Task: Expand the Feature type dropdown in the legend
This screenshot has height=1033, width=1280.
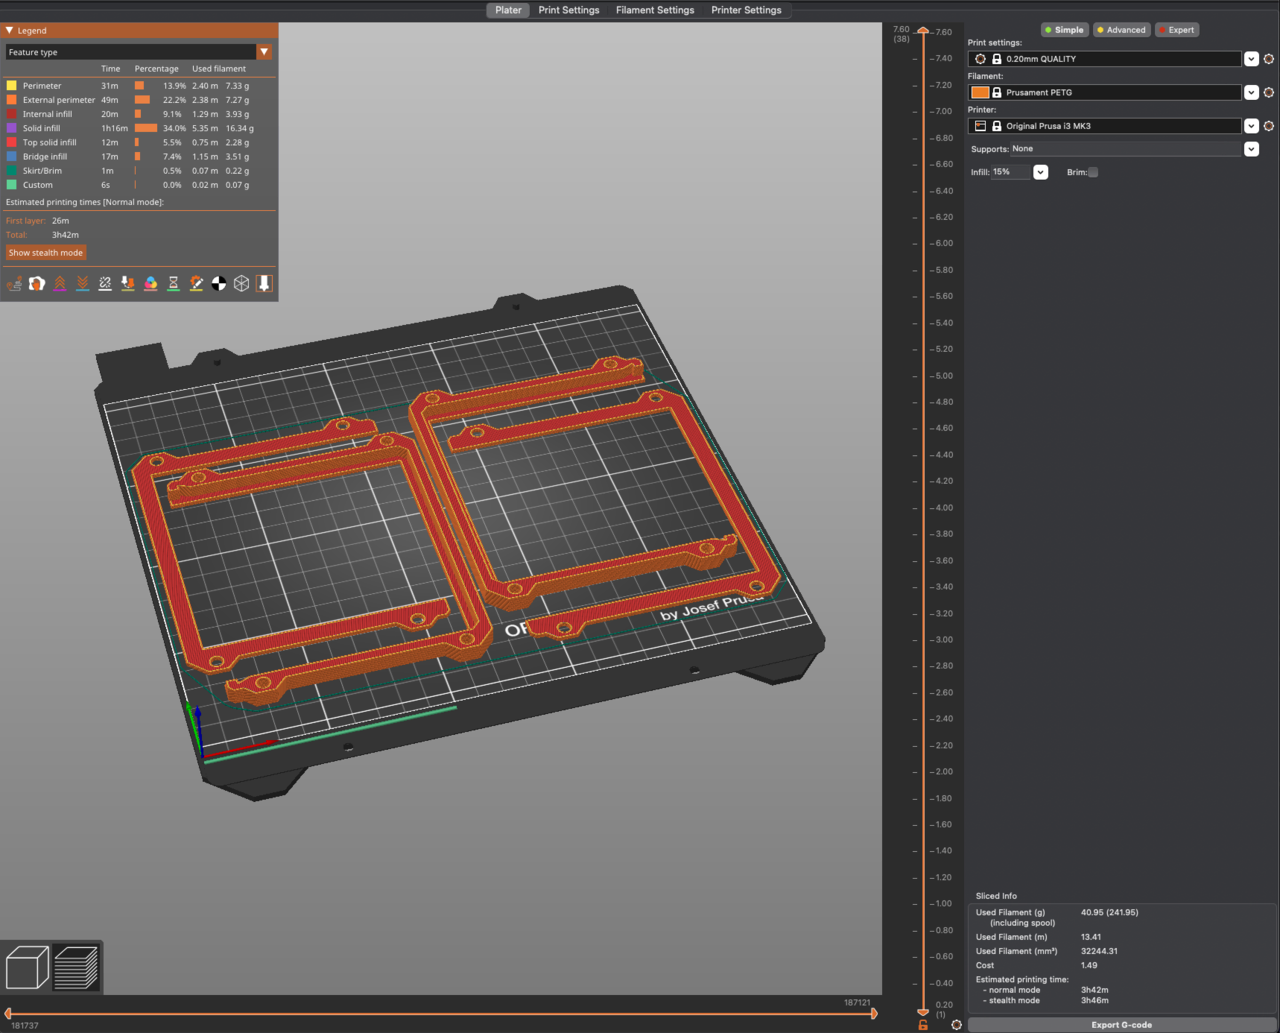Action: [x=264, y=51]
